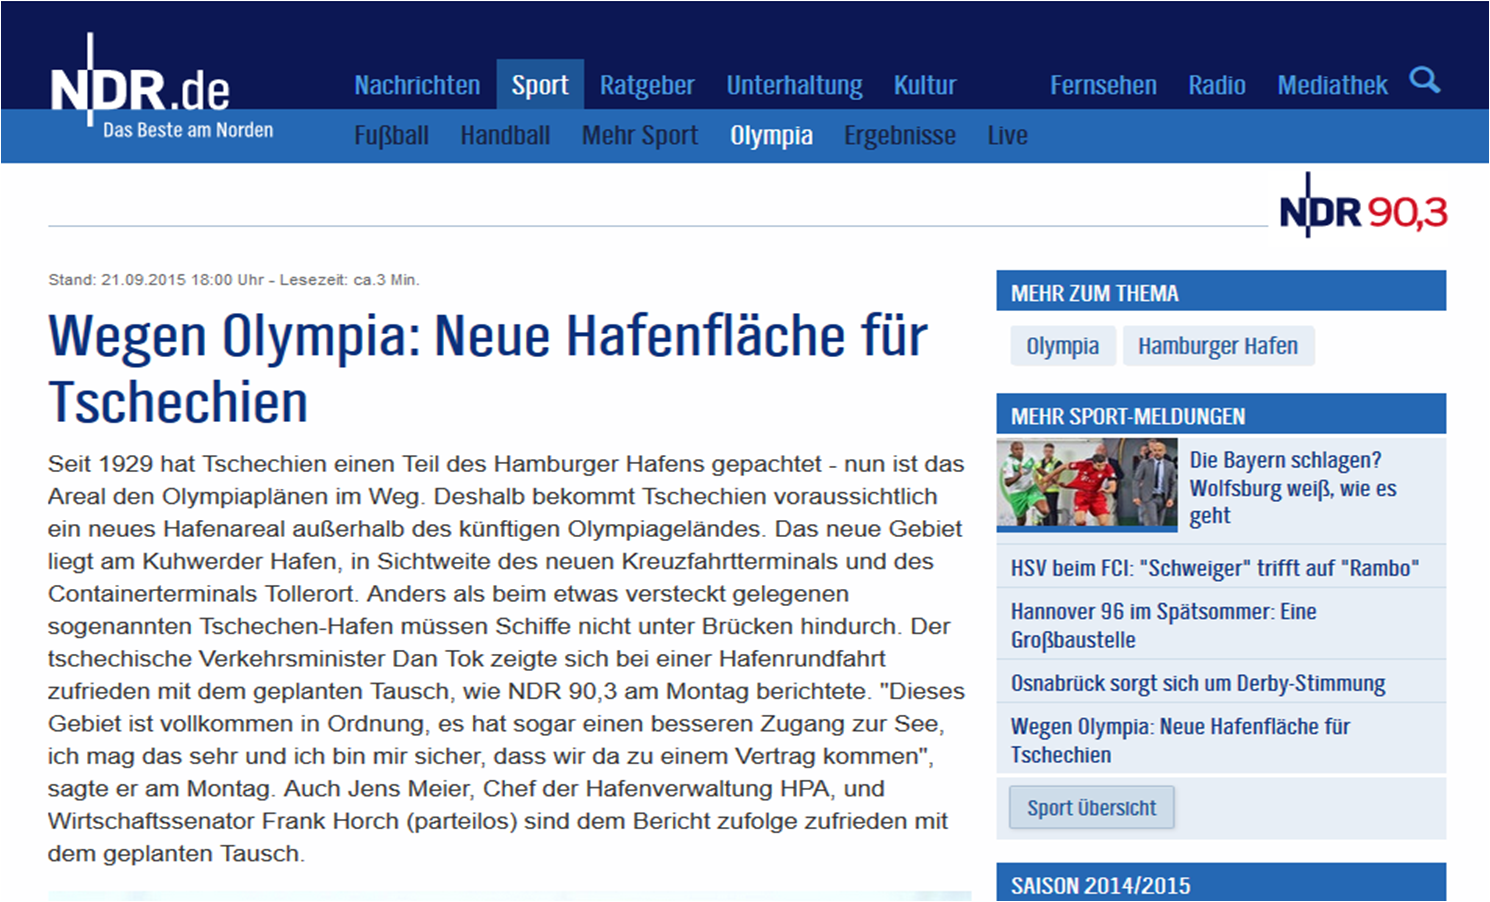Click 'Das Beste am Norden' slogan
1490x902 pixels.
click(188, 130)
